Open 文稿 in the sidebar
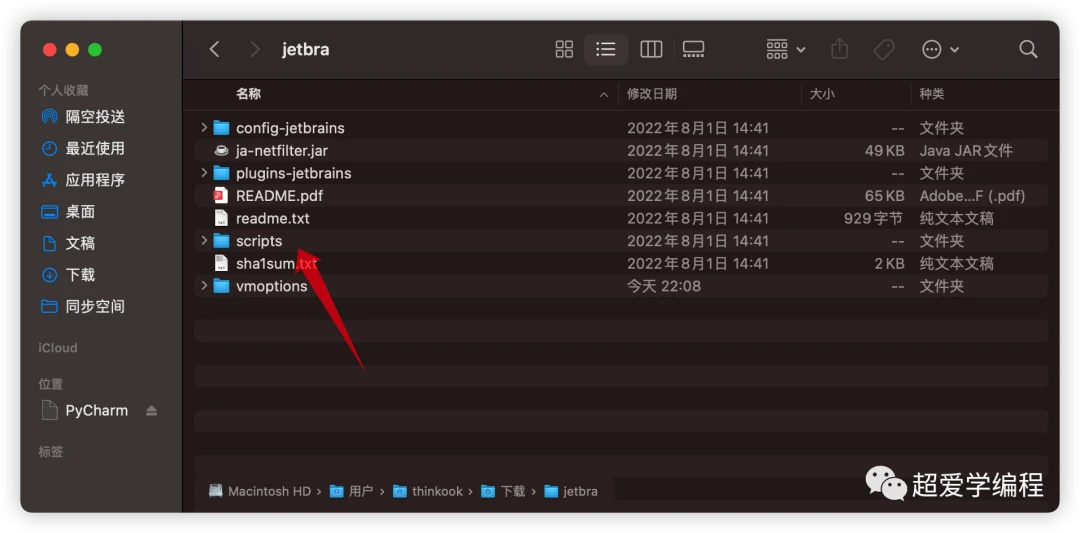This screenshot has height=533, width=1080. point(68,243)
